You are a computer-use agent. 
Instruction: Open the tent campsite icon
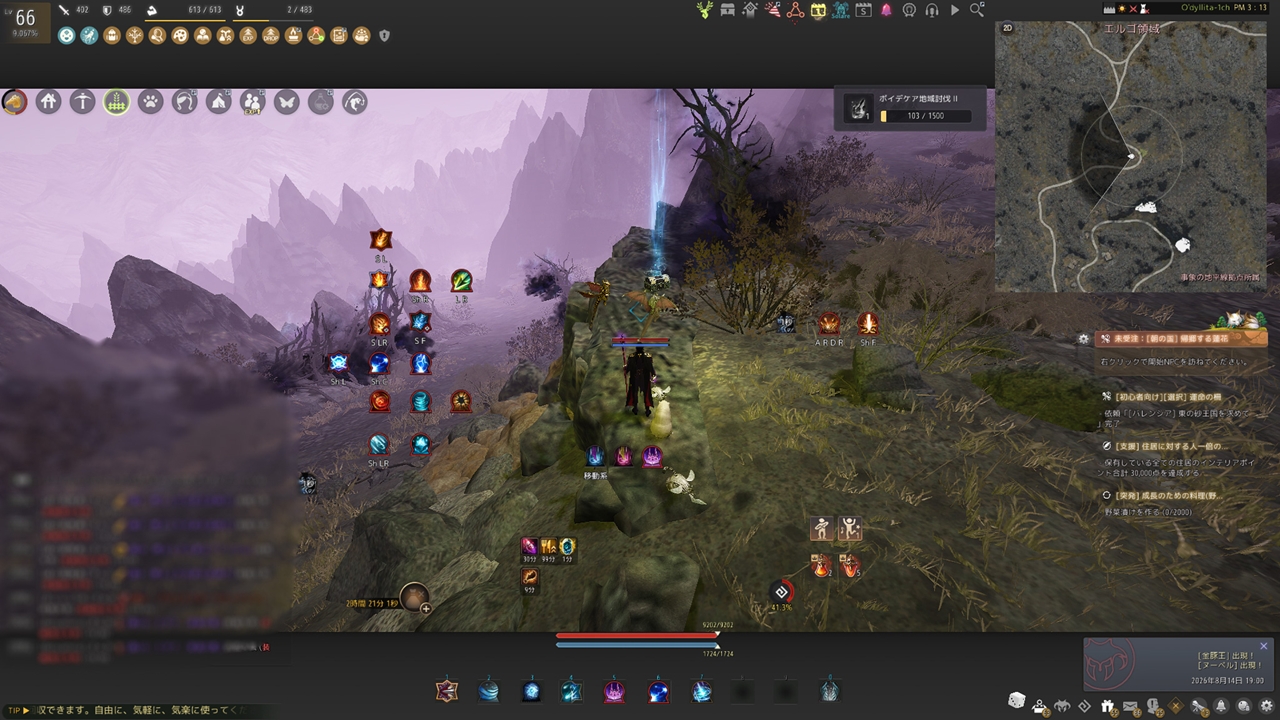[218, 102]
